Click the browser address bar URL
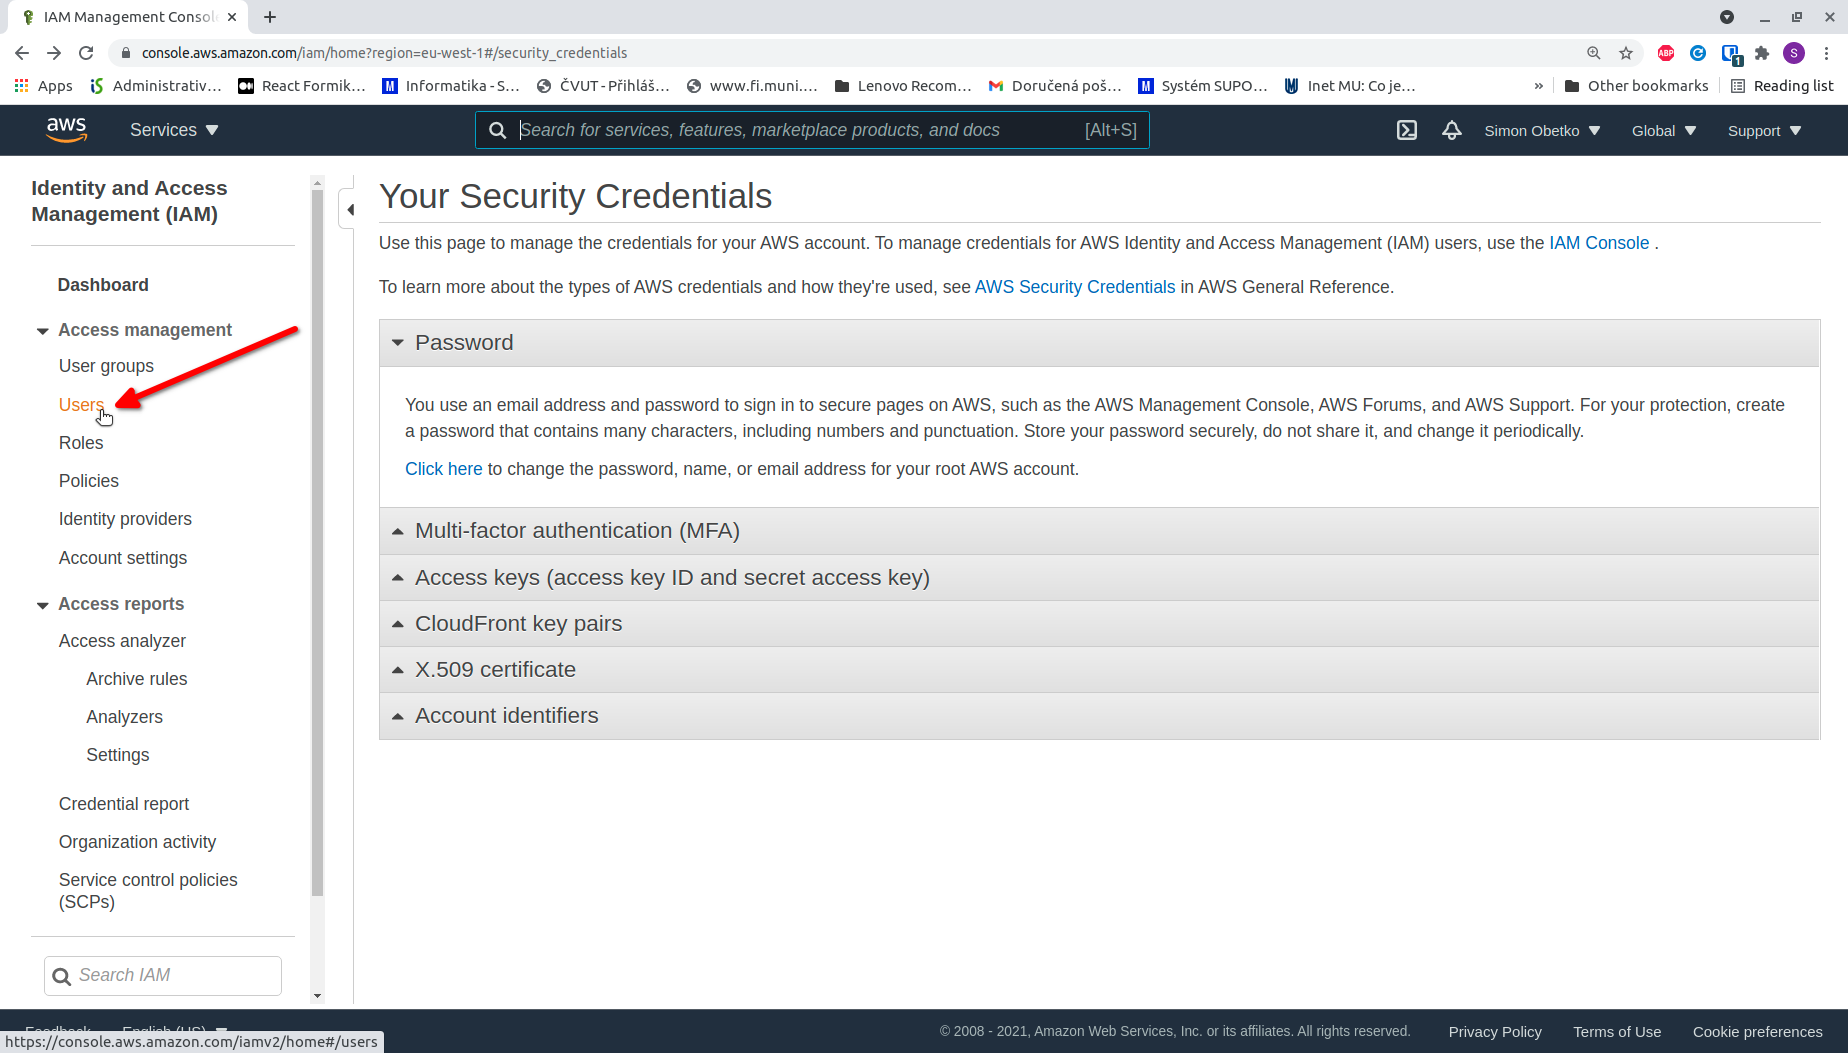This screenshot has height=1053, width=1848. [x=384, y=53]
